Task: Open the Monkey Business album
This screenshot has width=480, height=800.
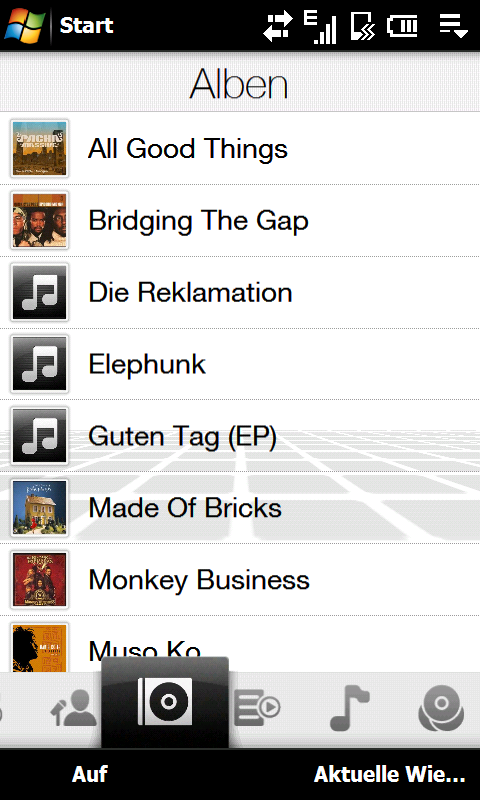Action: point(240,580)
